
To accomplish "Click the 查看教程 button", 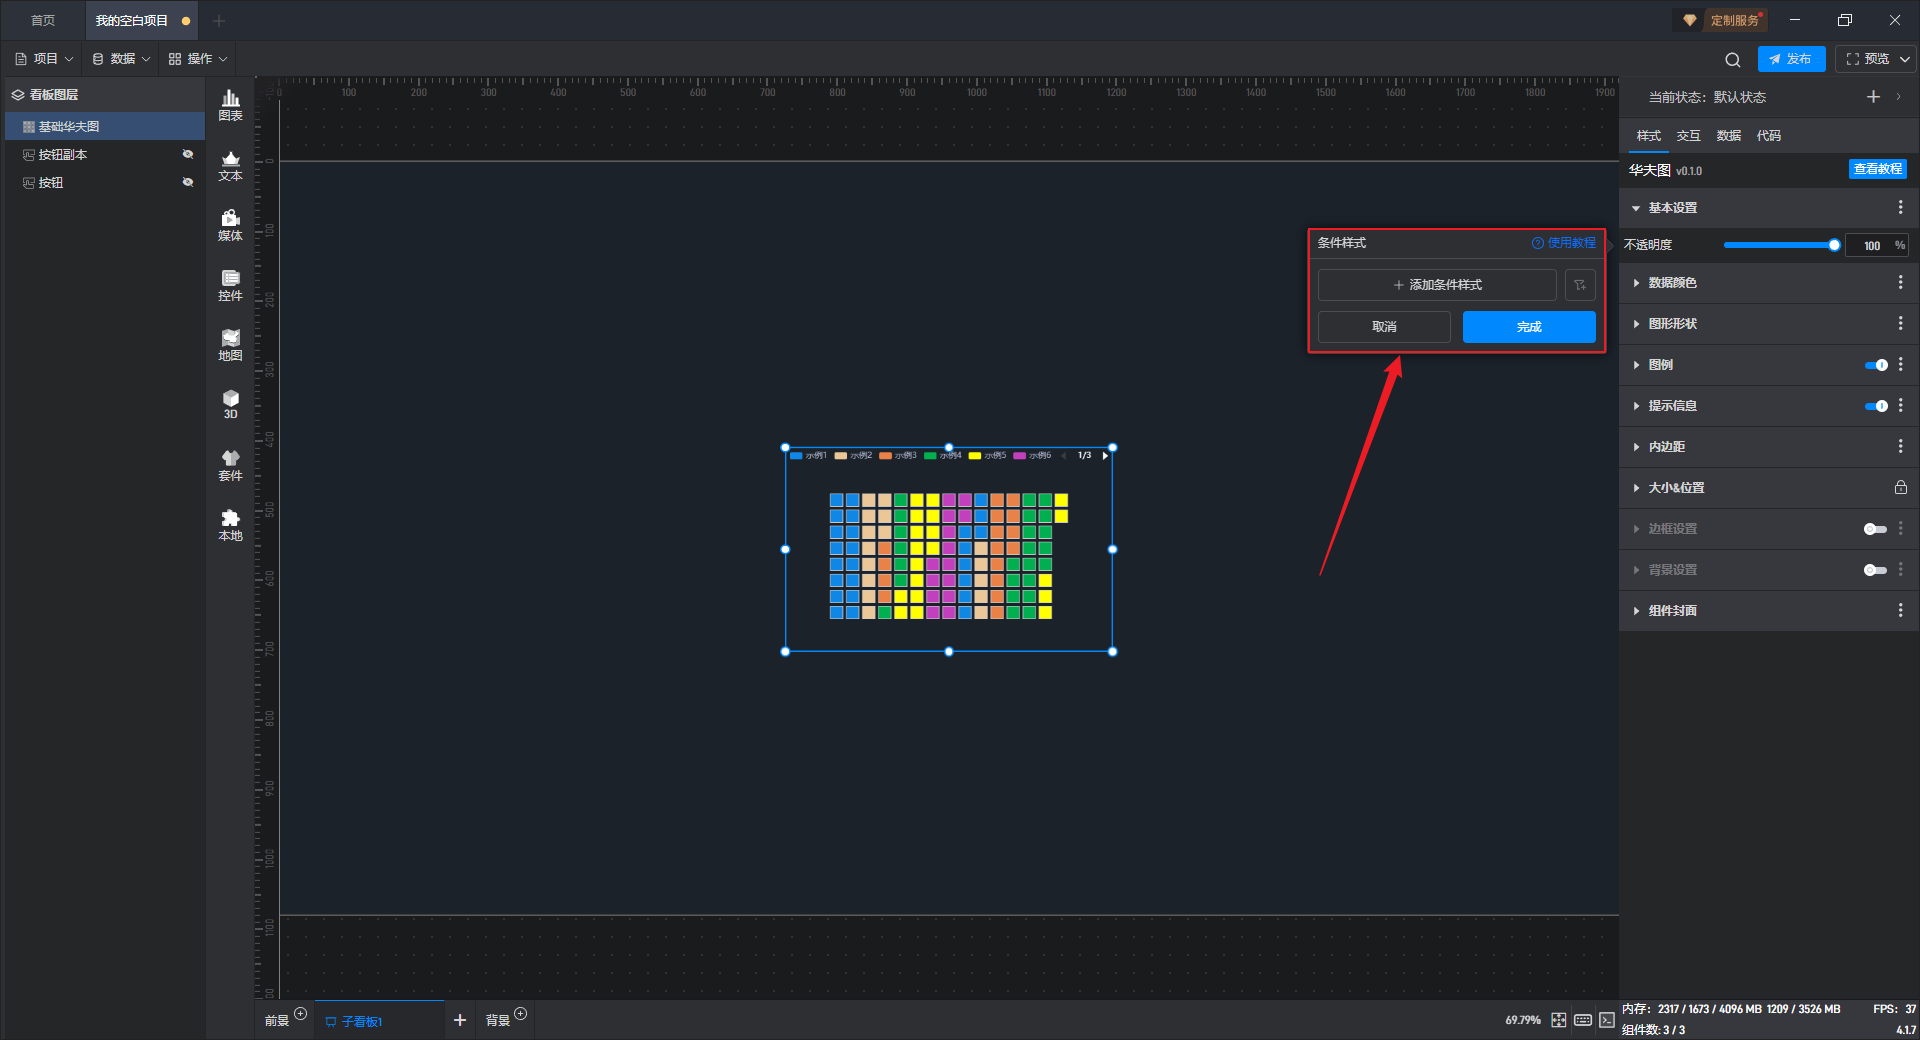I will pyautogui.click(x=1877, y=169).
